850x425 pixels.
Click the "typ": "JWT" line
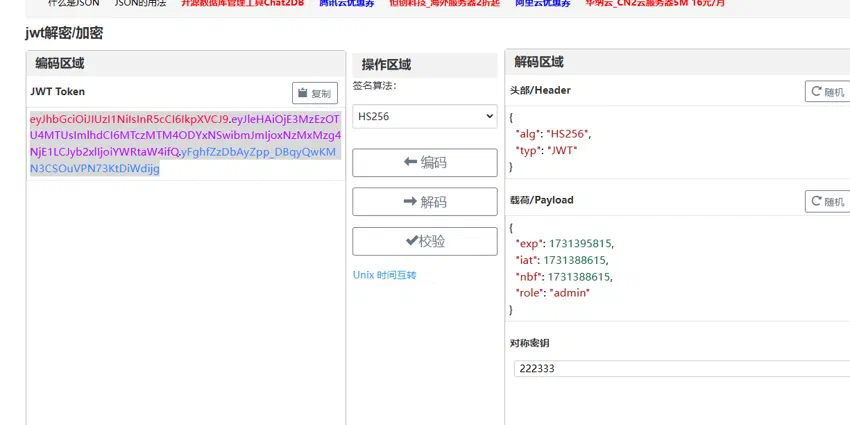click(546, 150)
